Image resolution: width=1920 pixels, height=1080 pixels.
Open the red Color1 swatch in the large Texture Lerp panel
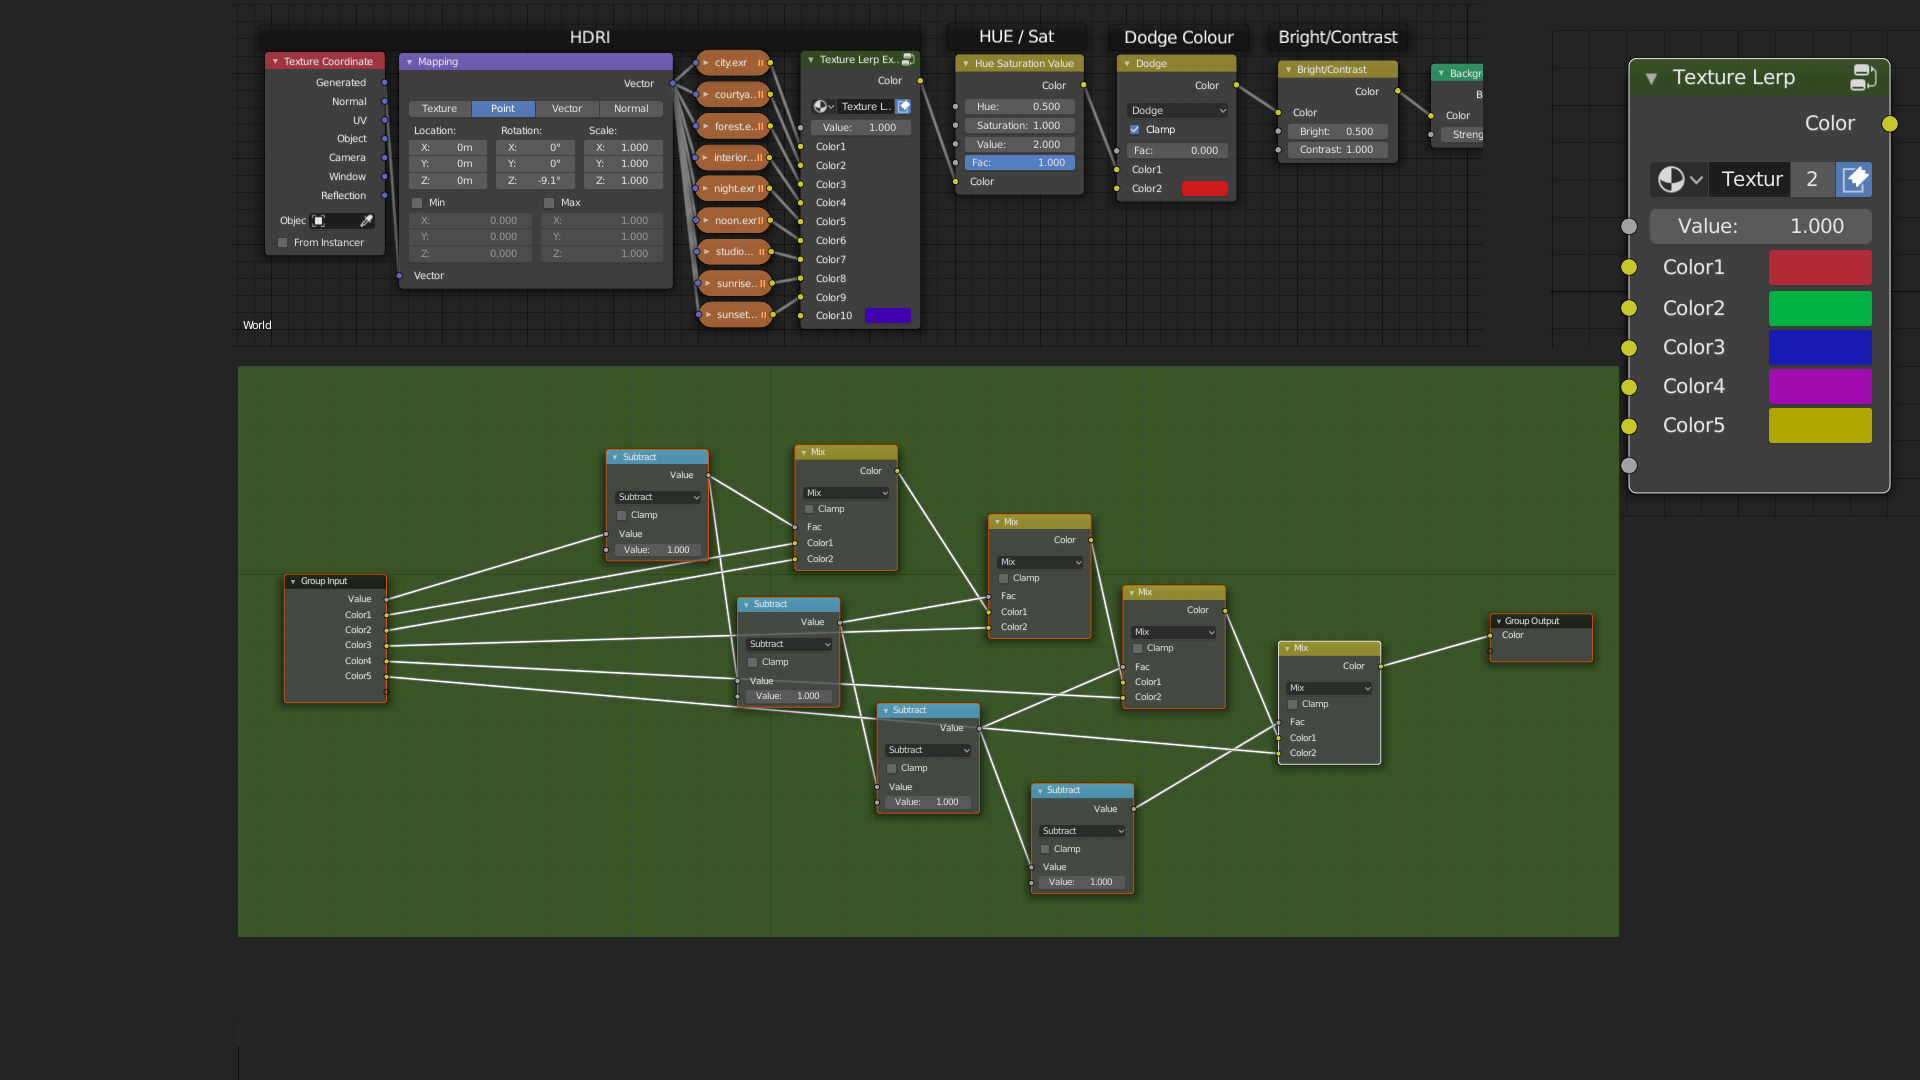click(x=1820, y=268)
